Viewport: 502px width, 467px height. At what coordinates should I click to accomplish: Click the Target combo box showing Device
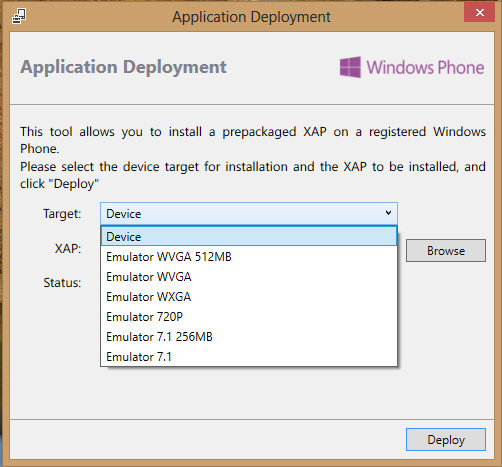(x=249, y=214)
